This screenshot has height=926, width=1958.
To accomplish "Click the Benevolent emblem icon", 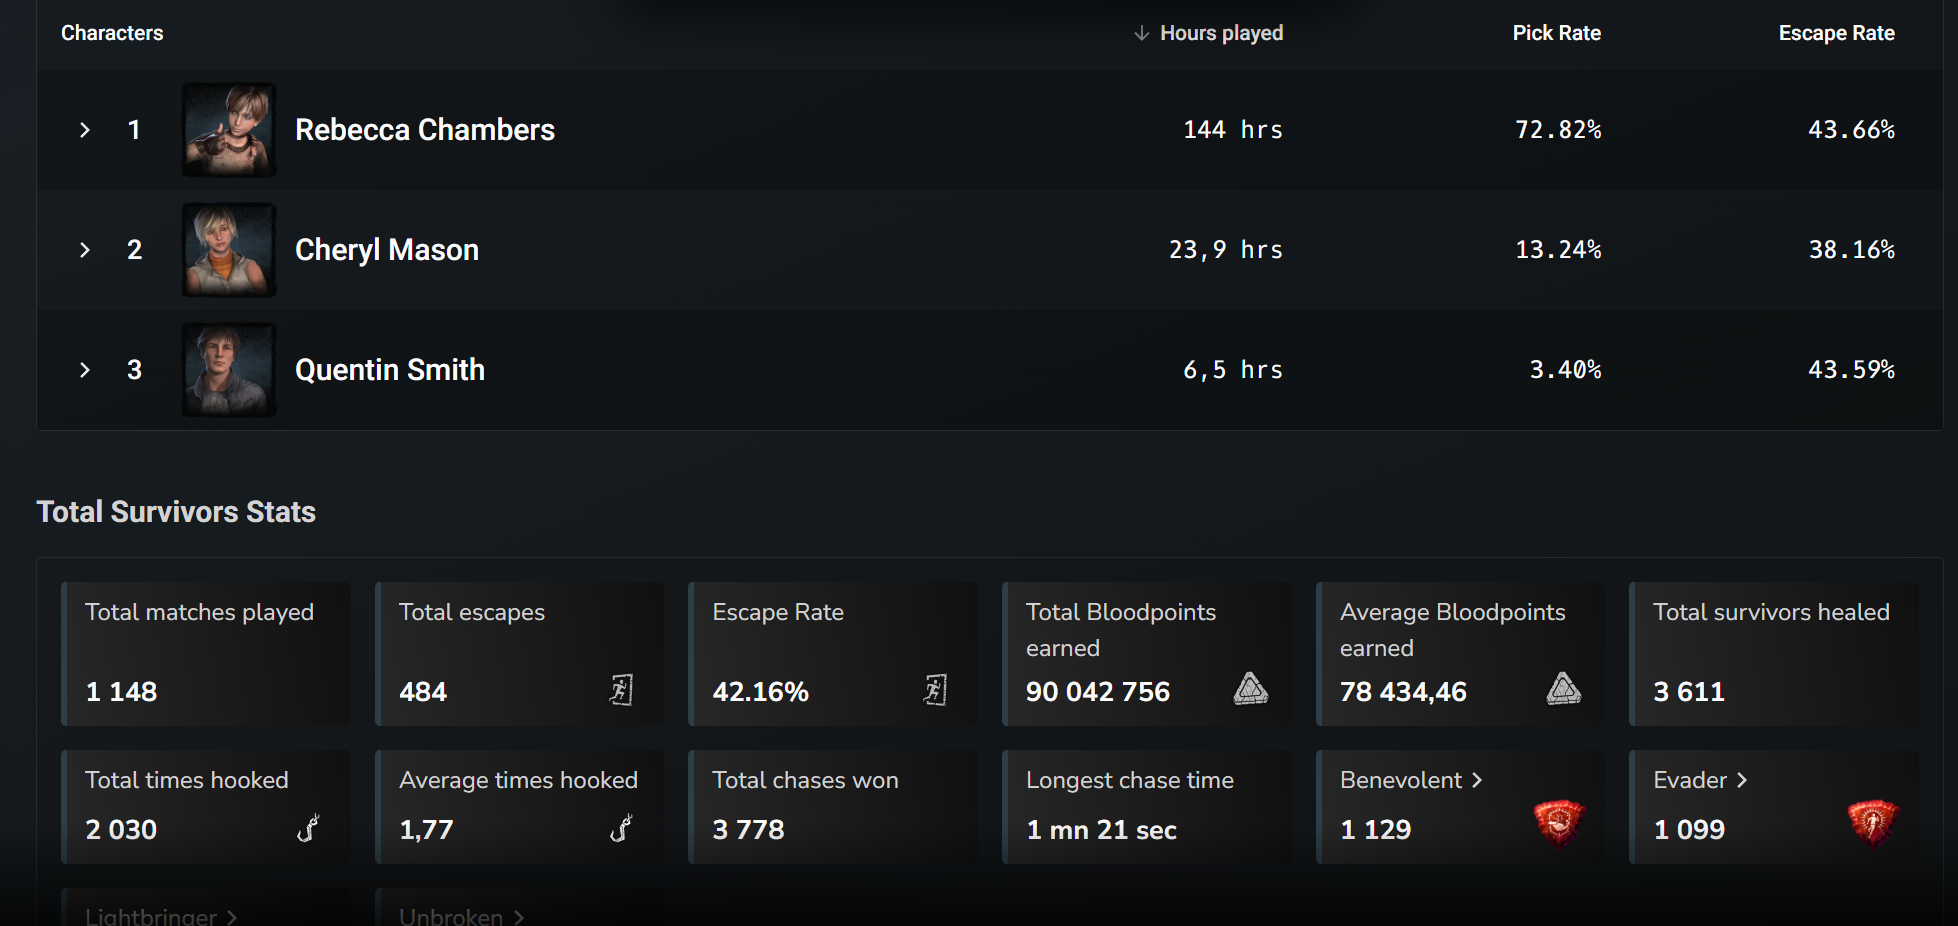I will coord(1559,823).
